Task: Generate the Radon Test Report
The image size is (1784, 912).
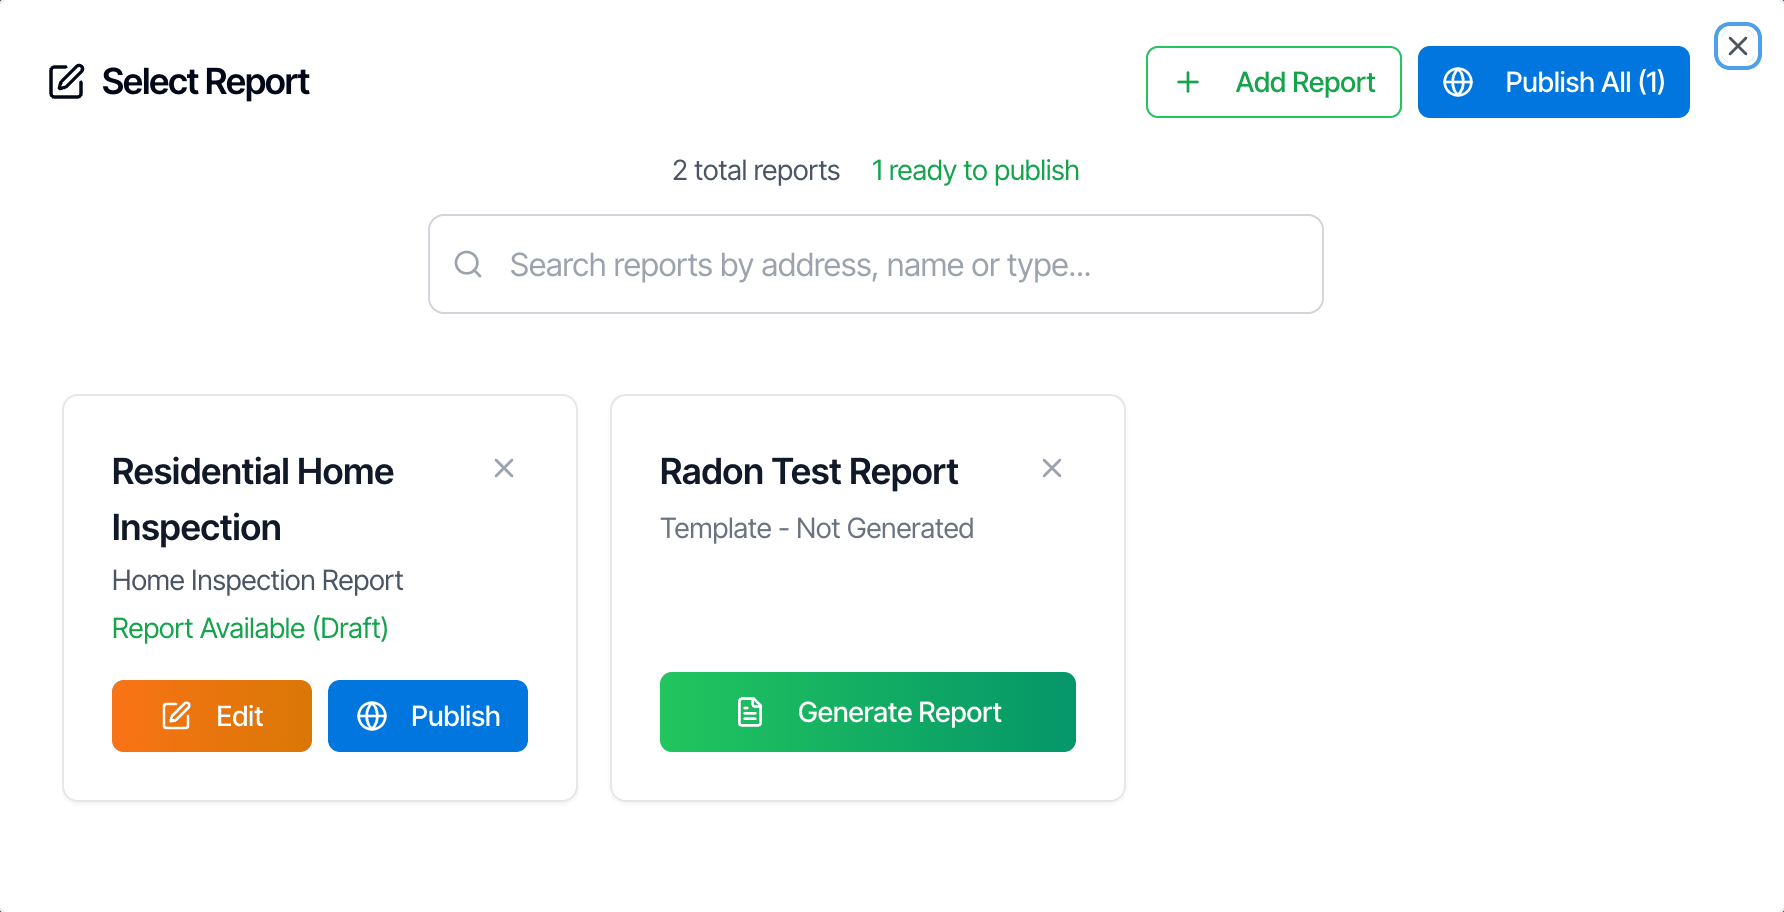Action: click(x=868, y=712)
